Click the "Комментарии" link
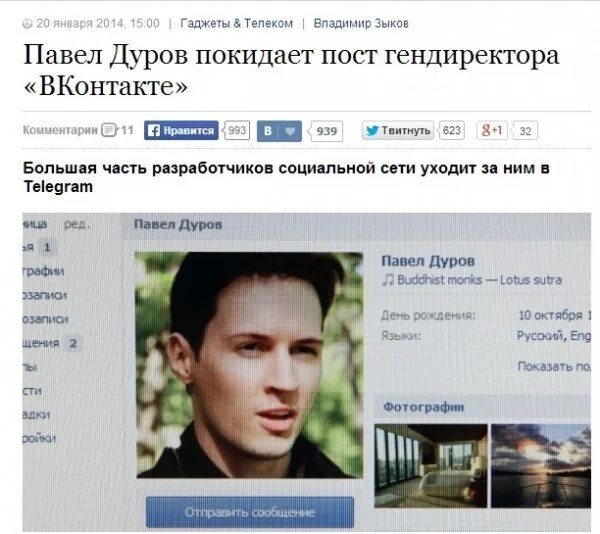This screenshot has height=534, width=600. click(x=60, y=130)
